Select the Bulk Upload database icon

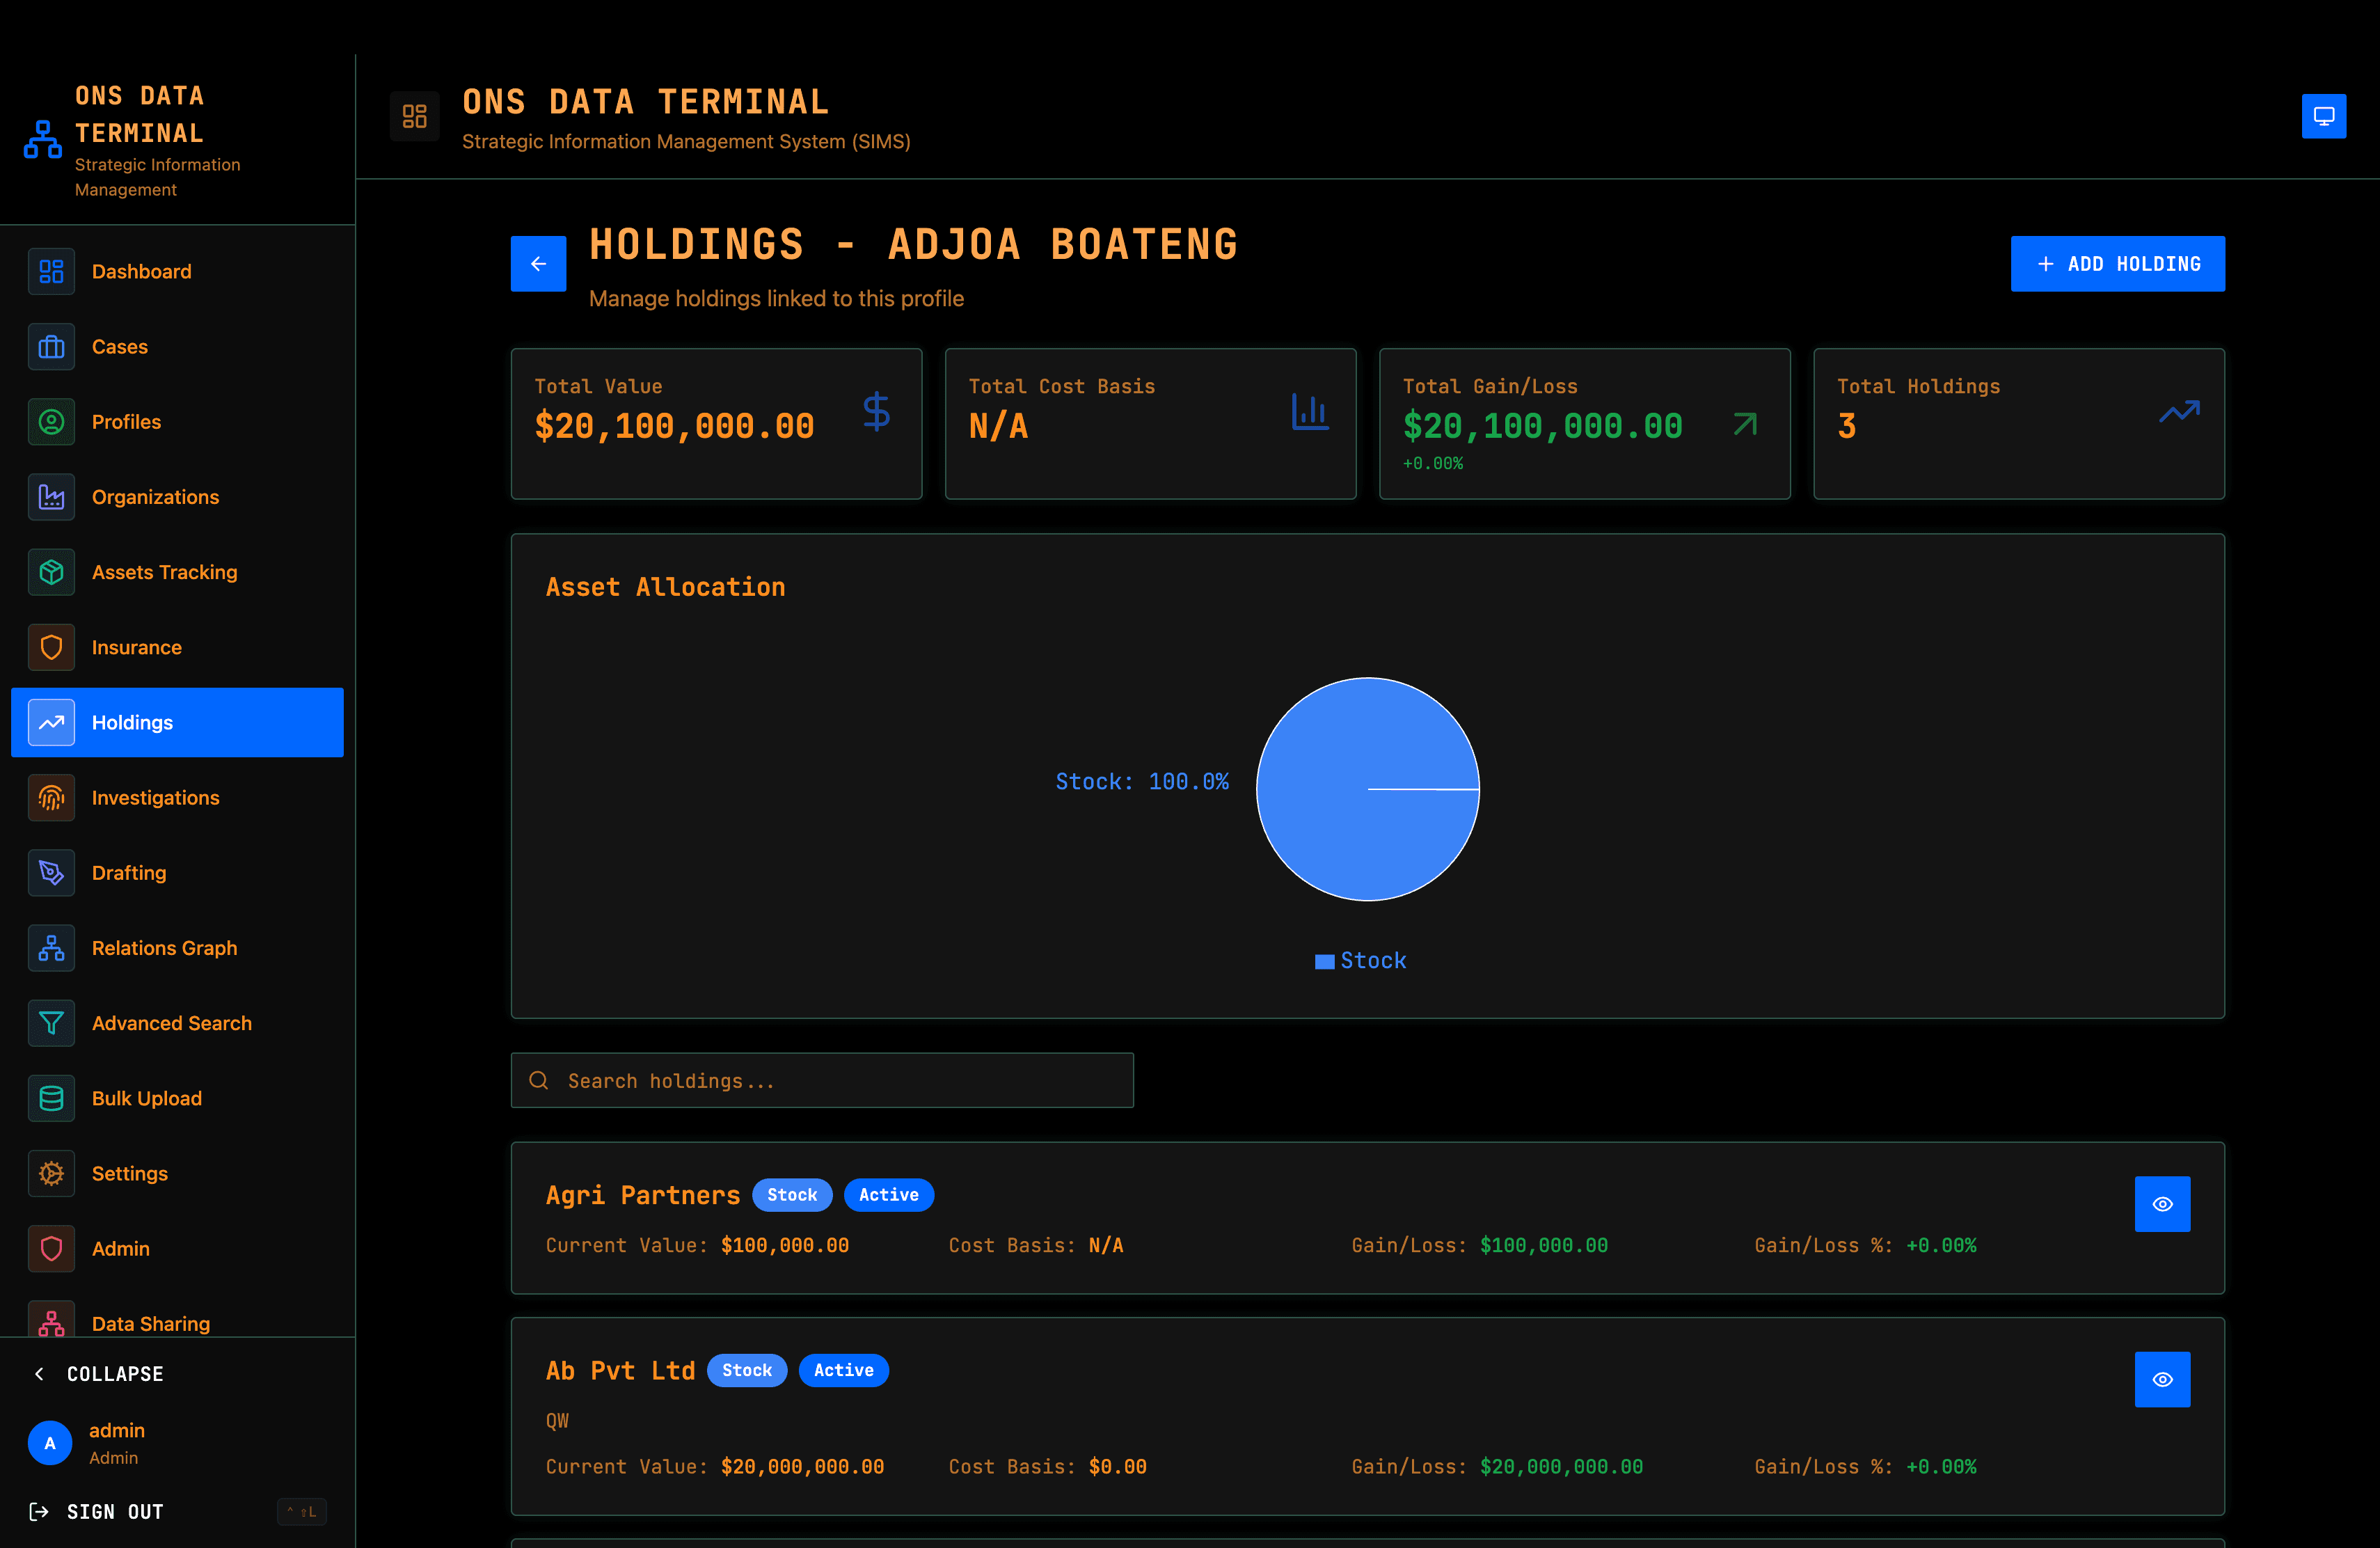click(x=51, y=1098)
